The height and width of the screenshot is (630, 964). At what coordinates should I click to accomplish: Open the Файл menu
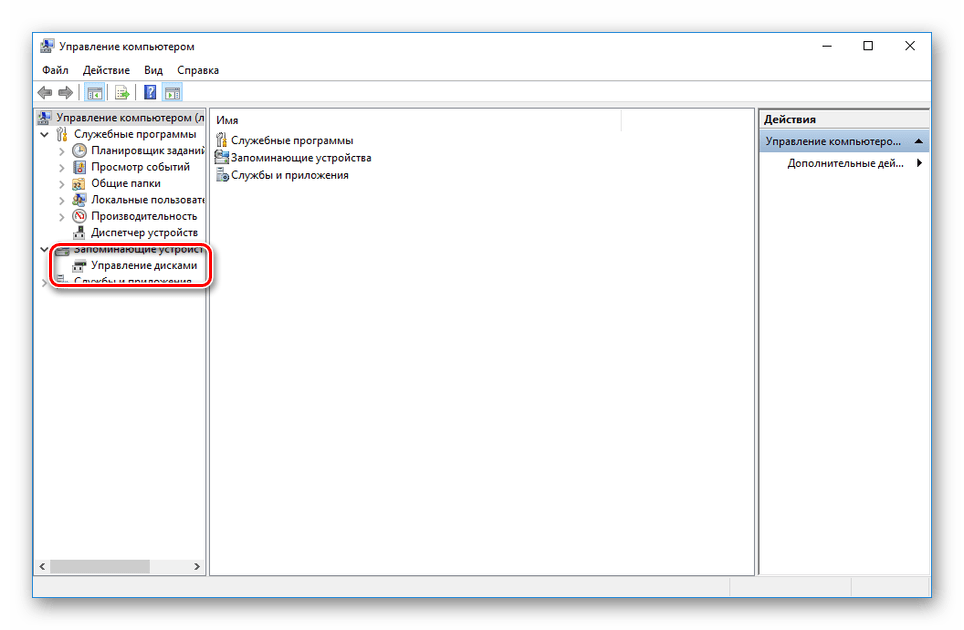click(x=55, y=70)
